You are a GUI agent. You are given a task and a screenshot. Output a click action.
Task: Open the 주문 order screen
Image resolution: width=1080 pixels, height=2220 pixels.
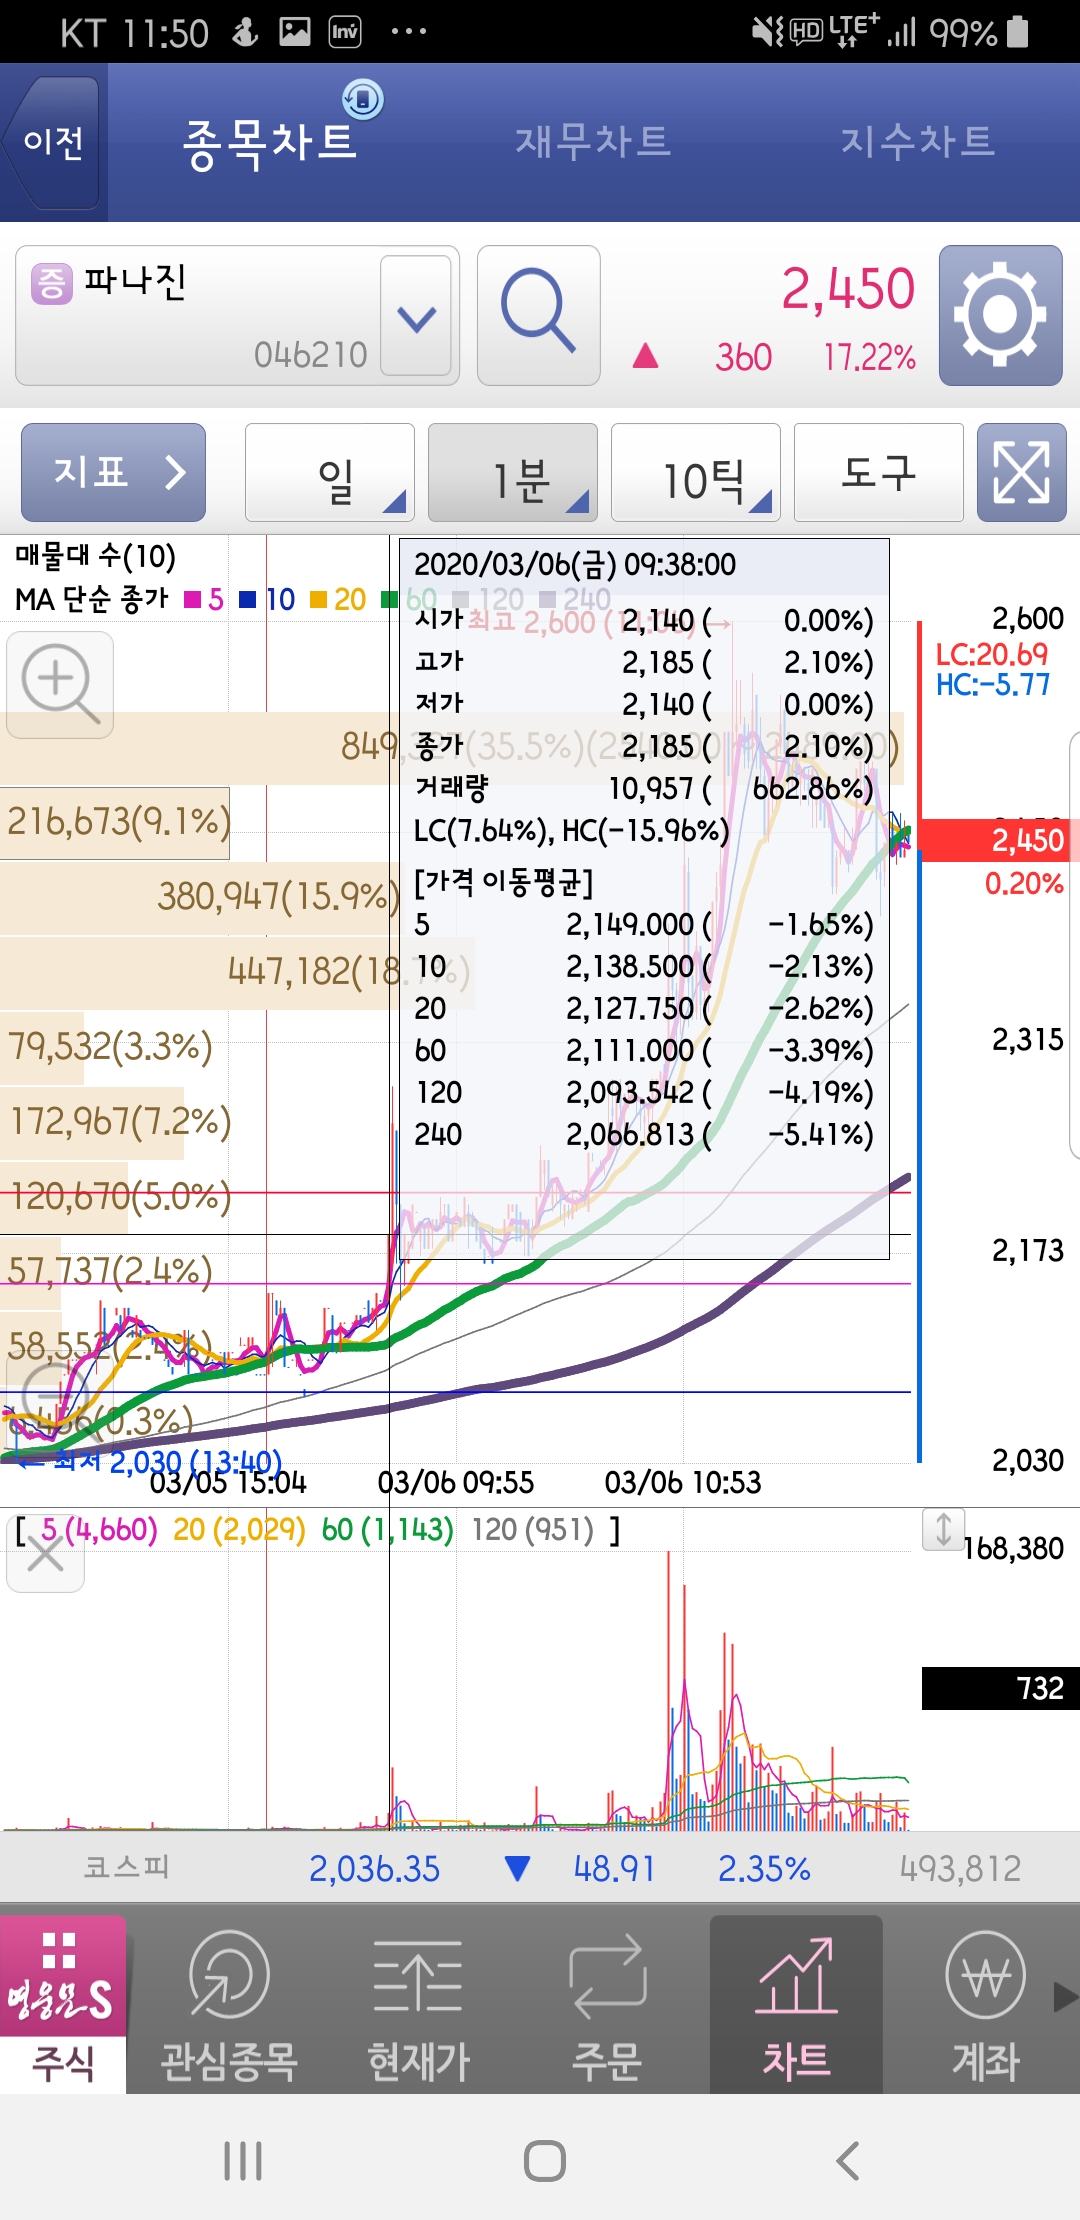(607, 2004)
